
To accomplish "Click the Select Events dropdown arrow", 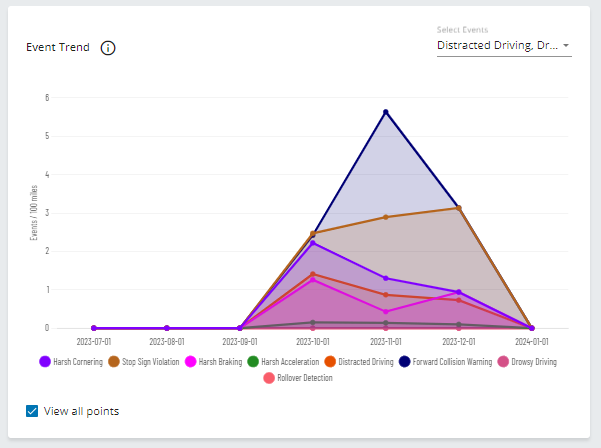I will click(x=566, y=45).
